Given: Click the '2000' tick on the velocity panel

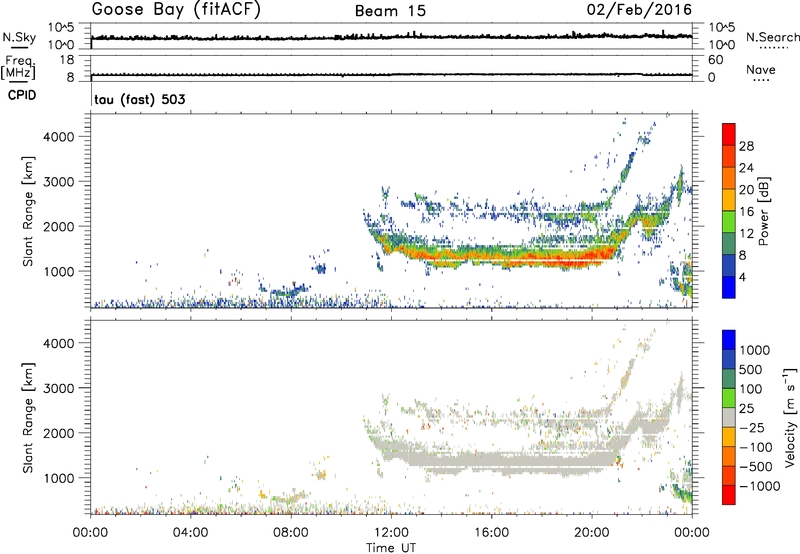Looking at the screenshot, I should pos(59,433).
